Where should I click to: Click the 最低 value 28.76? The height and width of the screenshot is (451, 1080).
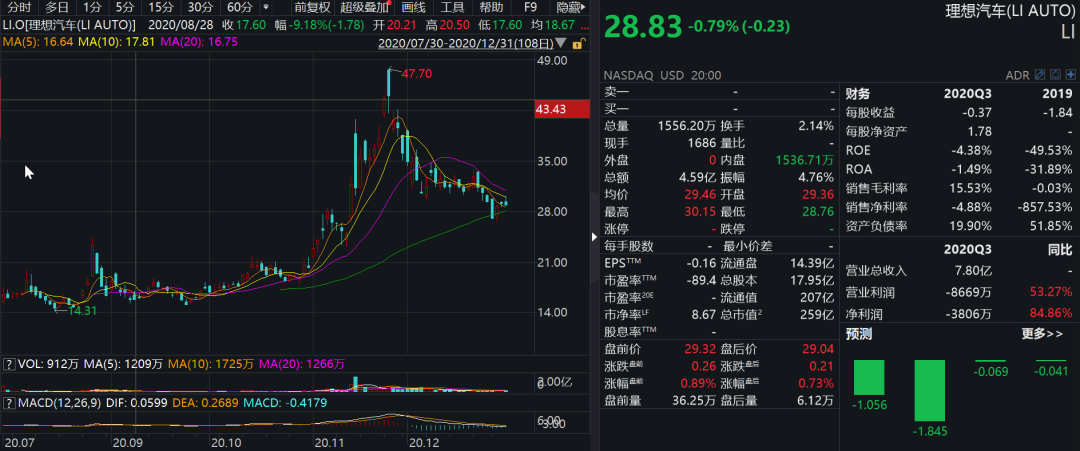820,211
